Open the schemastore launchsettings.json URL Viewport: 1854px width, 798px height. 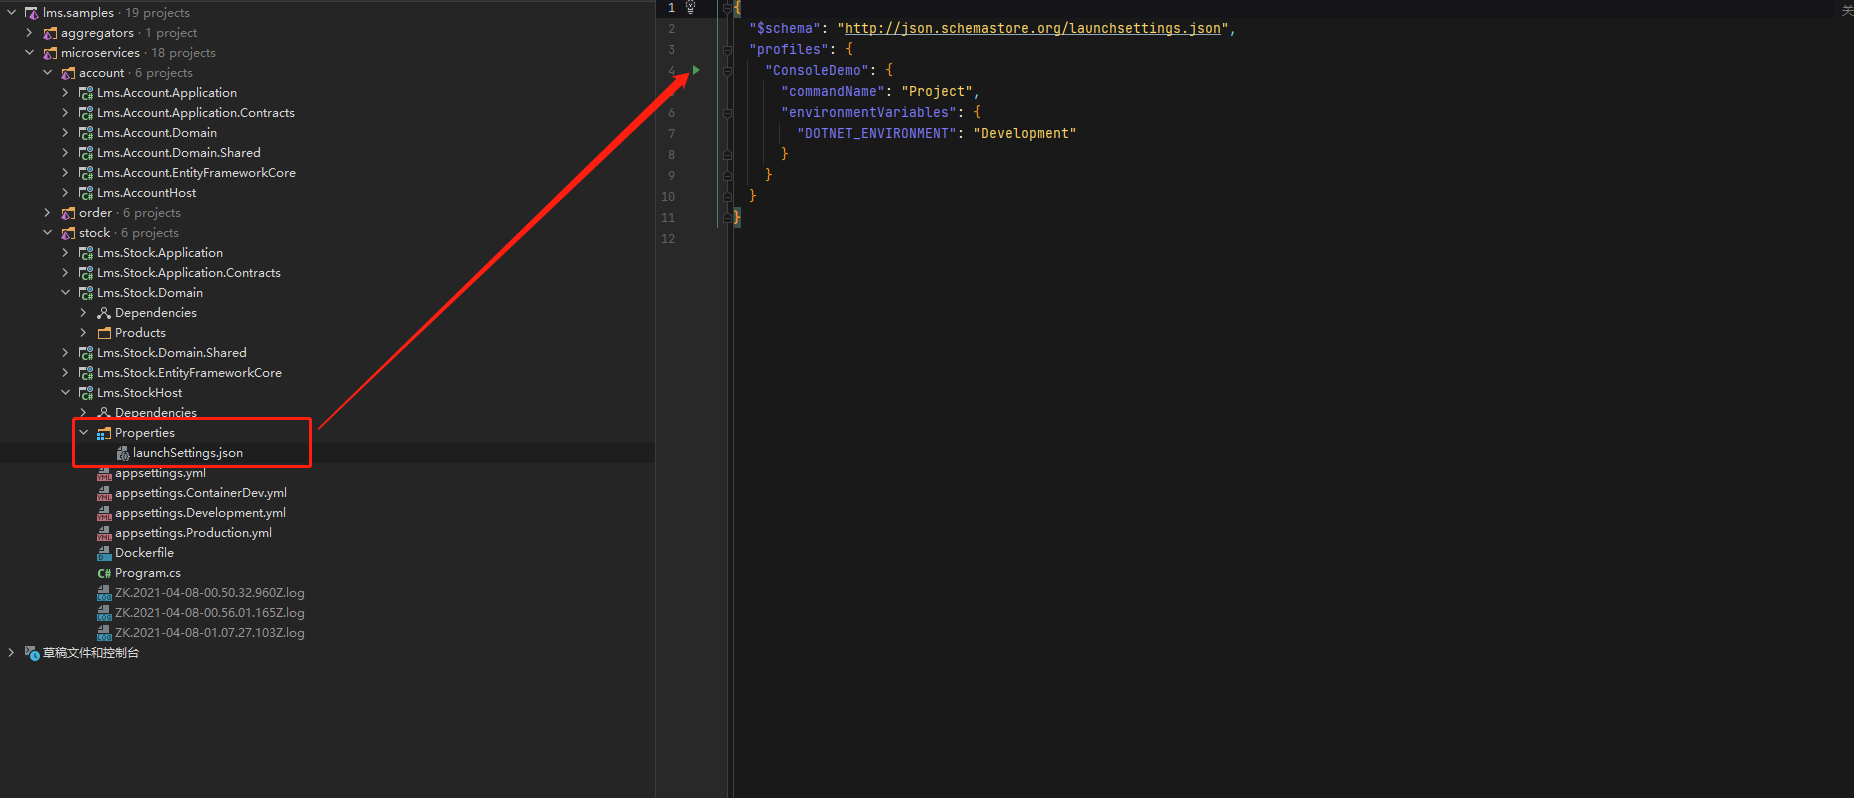(1032, 28)
